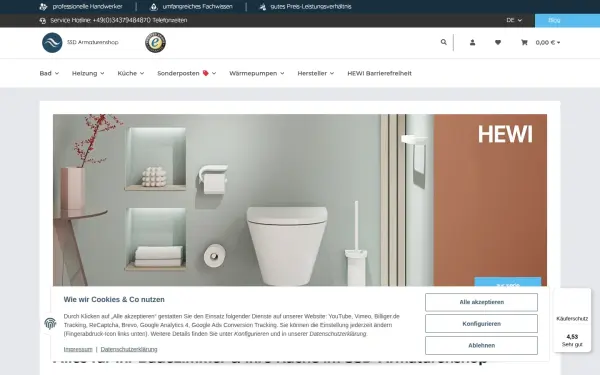Open search with the magnifier icon

click(443, 42)
